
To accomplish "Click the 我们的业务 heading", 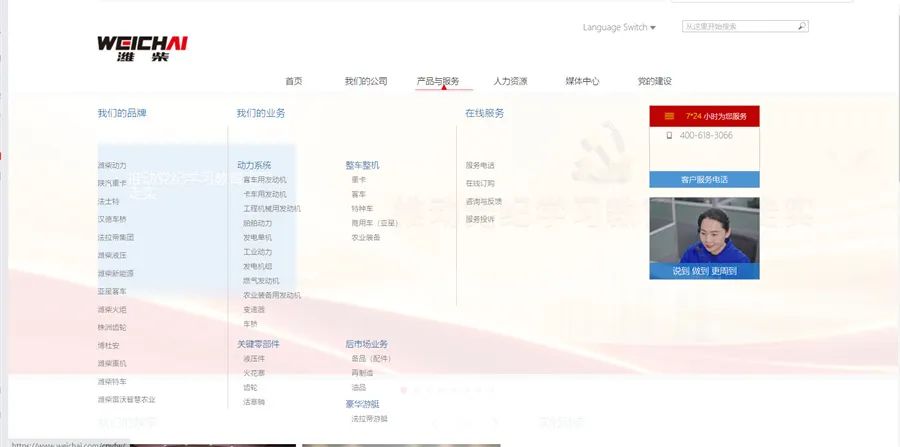I will click(x=261, y=113).
